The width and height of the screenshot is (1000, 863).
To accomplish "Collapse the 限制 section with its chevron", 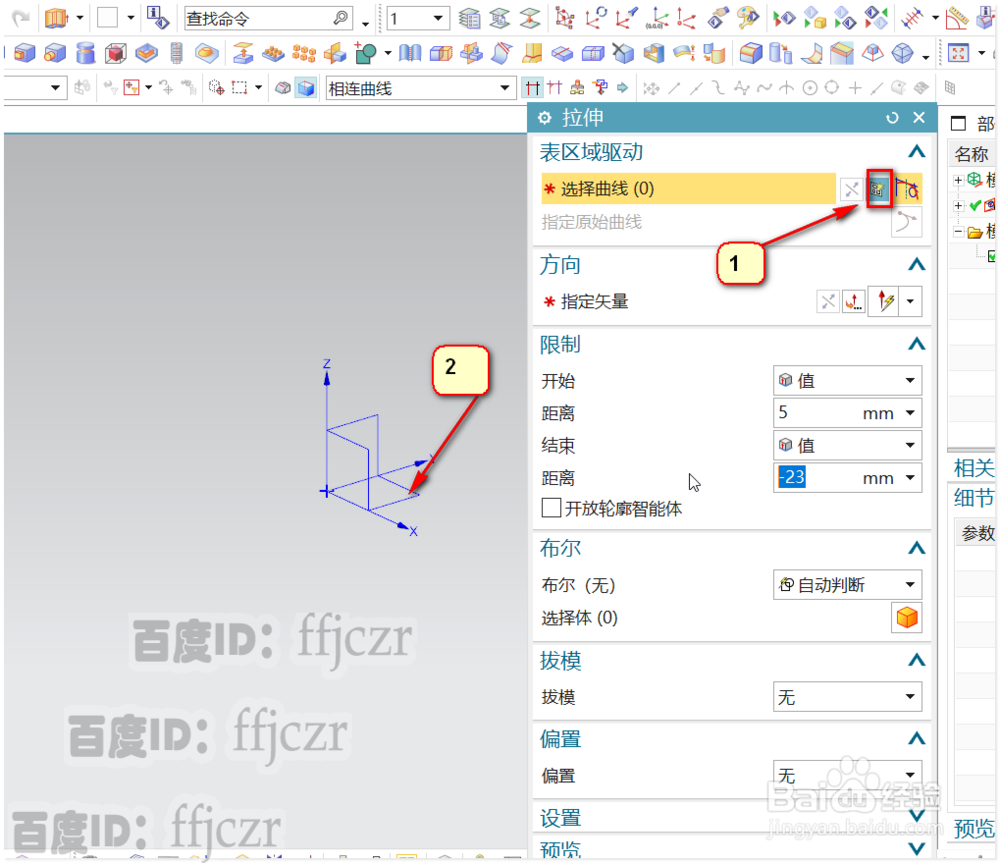I will [x=916, y=344].
